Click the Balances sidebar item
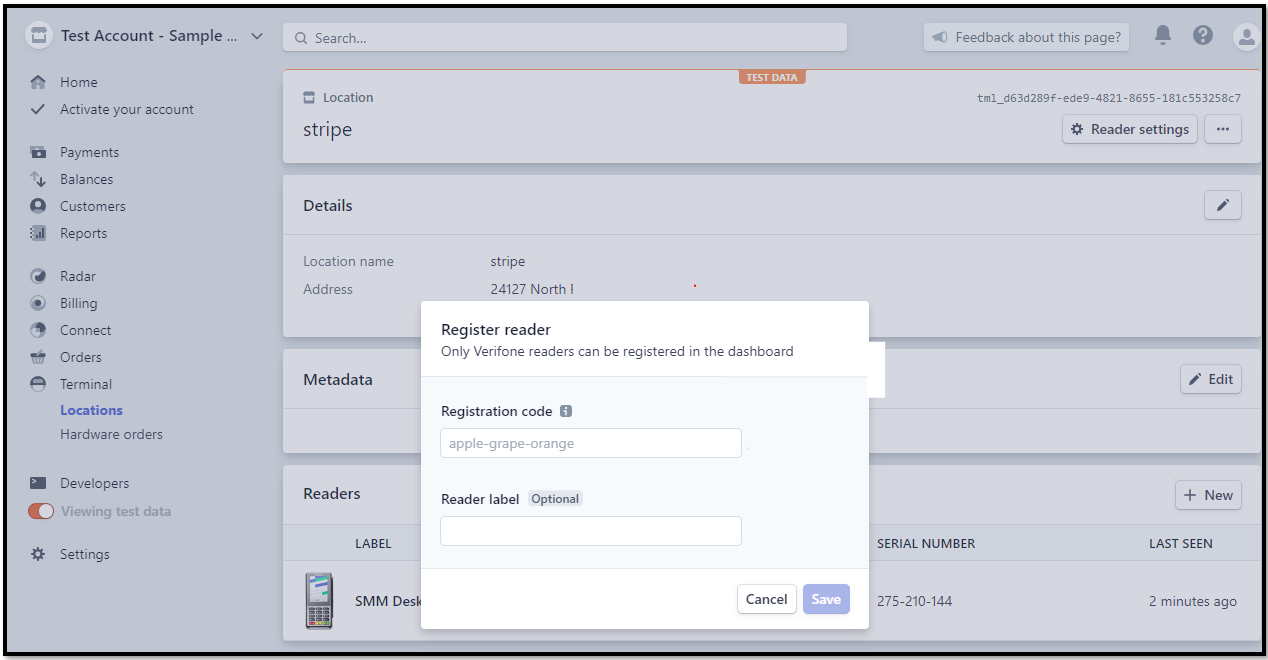This screenshot has width=1268, height=660. 86,179
